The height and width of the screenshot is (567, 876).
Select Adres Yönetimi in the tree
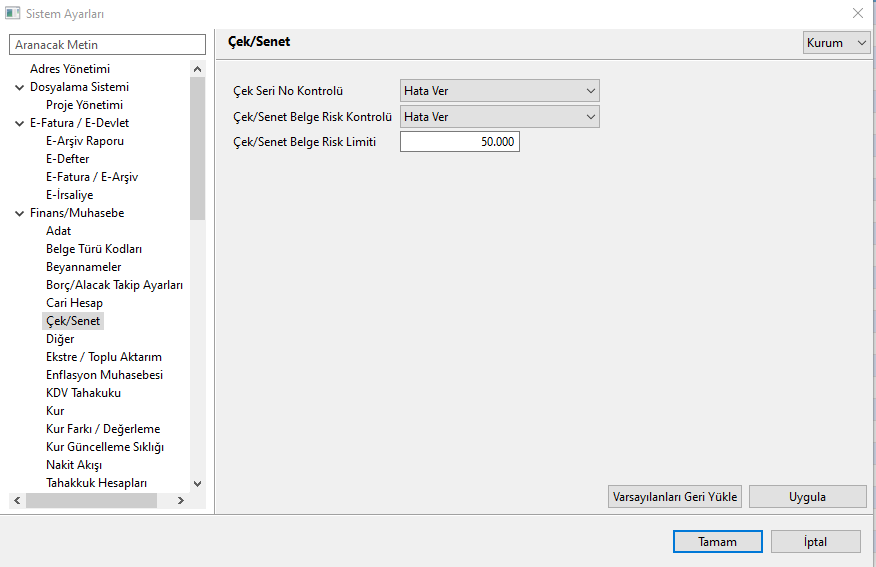[x=70, y=69]
